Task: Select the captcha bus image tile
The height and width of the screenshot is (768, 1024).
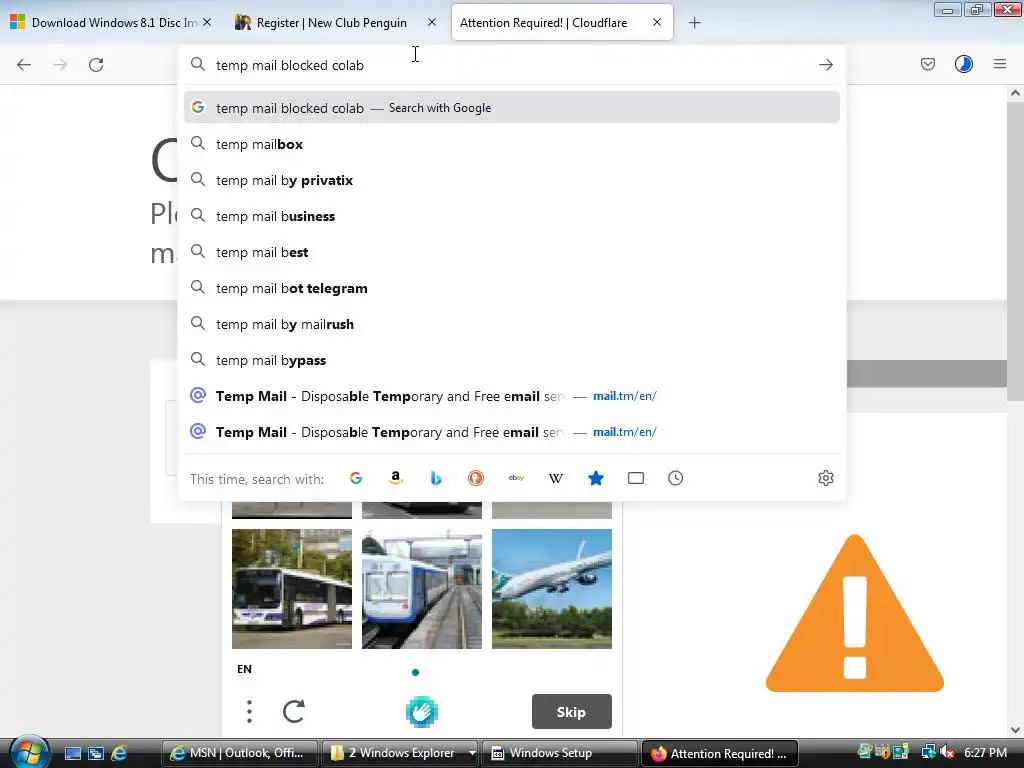Action: point(292,589)
